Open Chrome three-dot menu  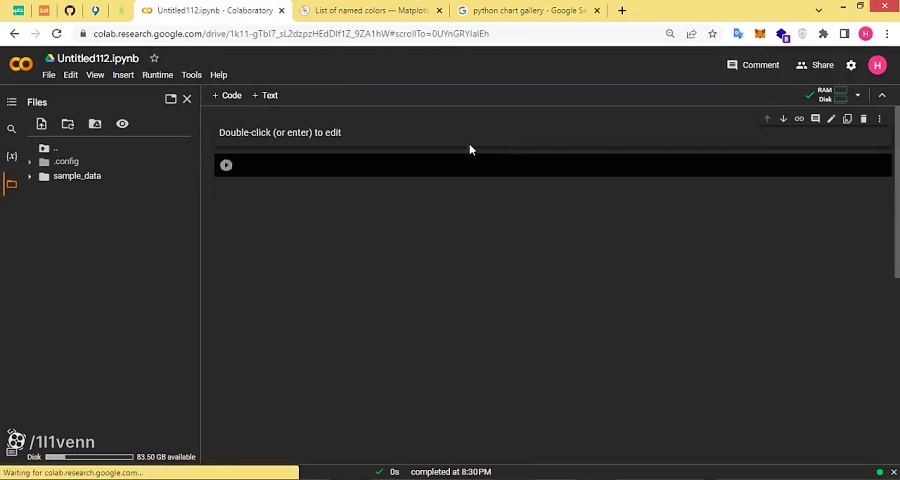click(887, 34)
